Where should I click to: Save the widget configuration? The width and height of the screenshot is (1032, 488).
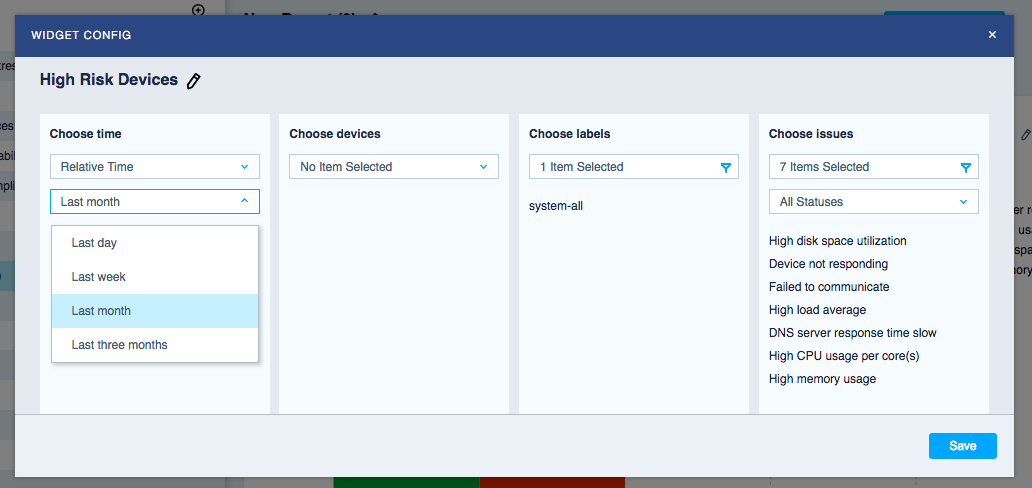(962, 446)
